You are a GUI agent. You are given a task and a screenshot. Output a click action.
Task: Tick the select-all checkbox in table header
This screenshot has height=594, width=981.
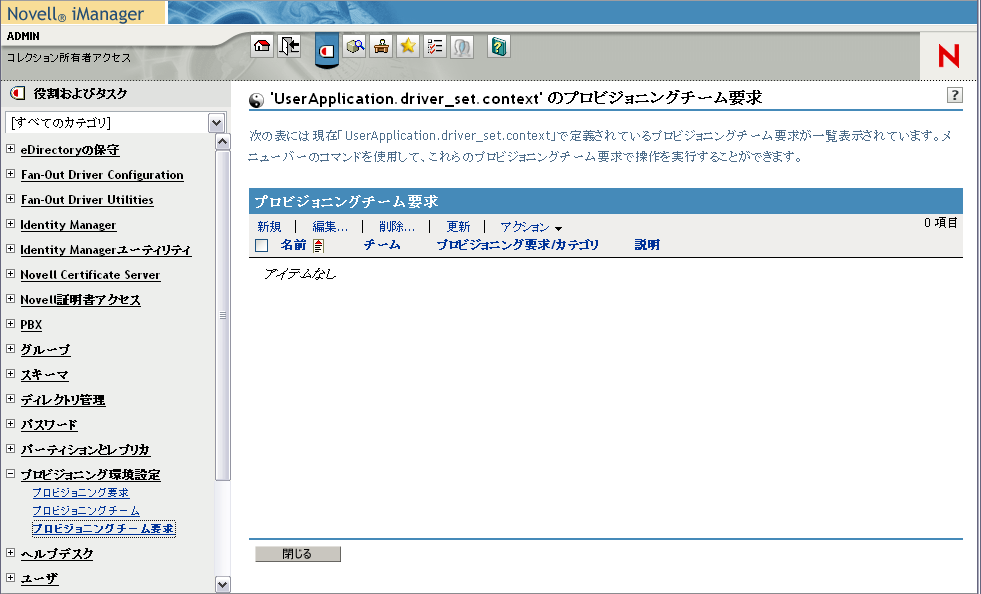click(x=262, y=246)
